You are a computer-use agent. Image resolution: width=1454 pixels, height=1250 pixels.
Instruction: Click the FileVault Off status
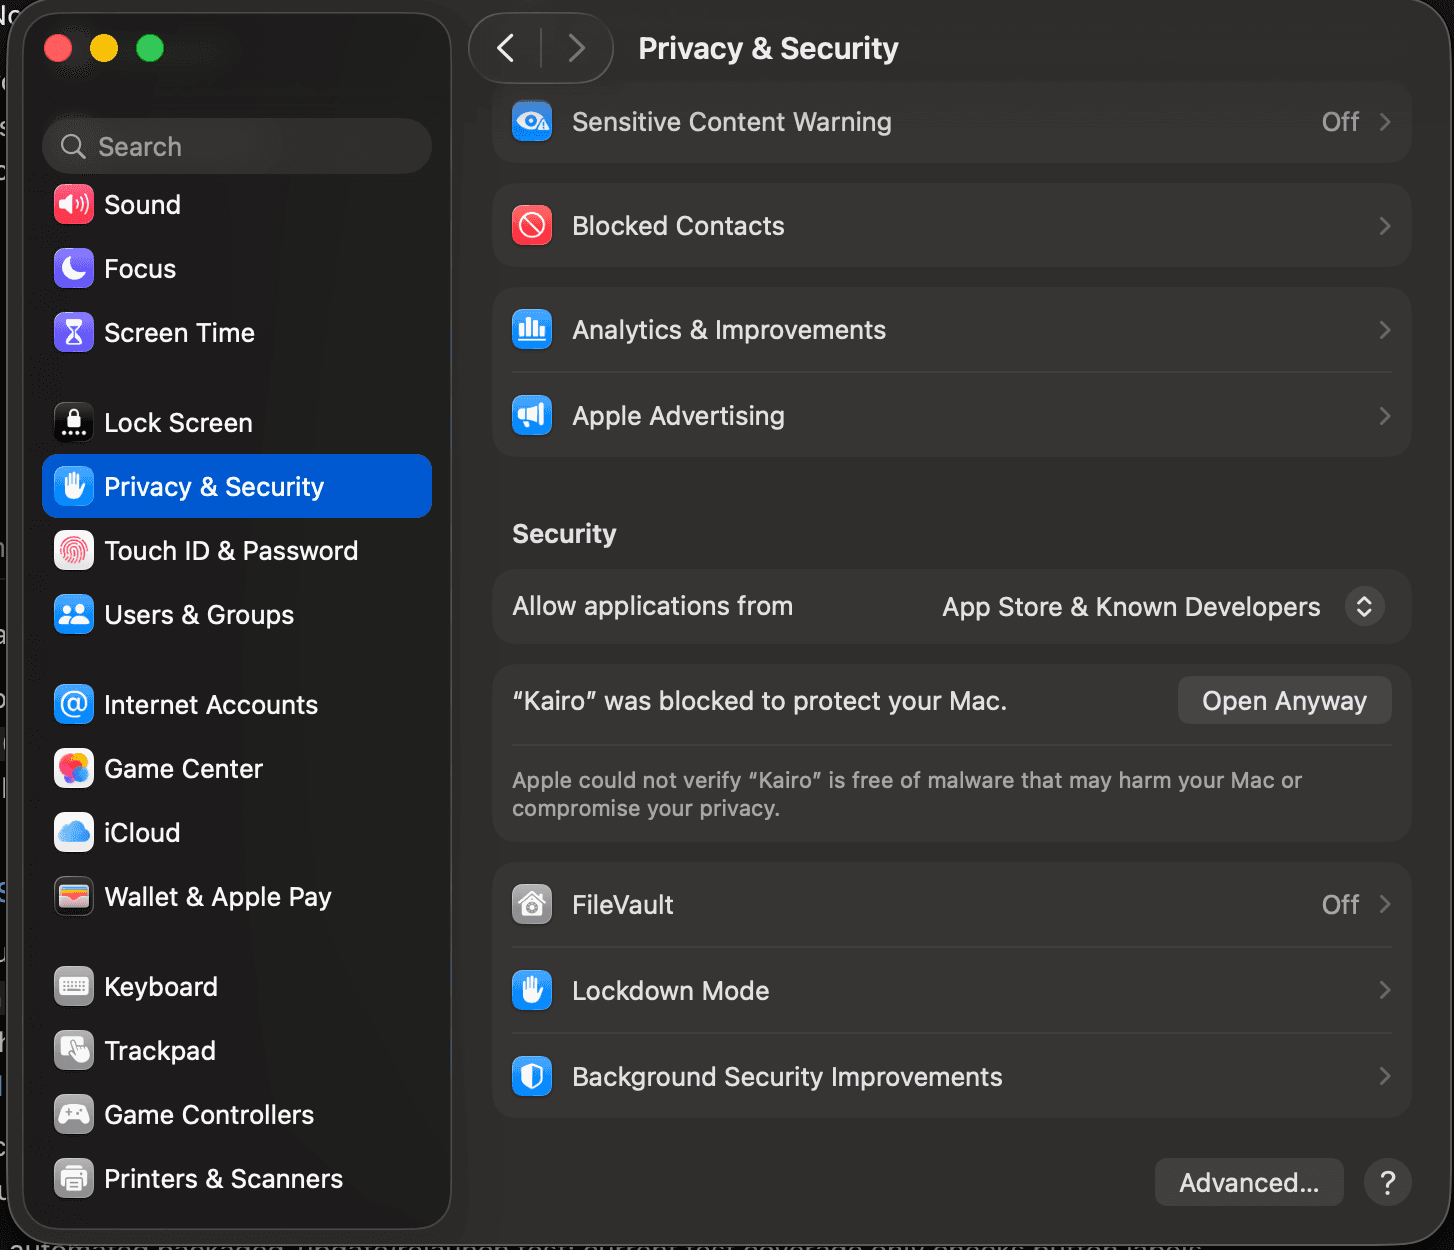pos(1340,905)
